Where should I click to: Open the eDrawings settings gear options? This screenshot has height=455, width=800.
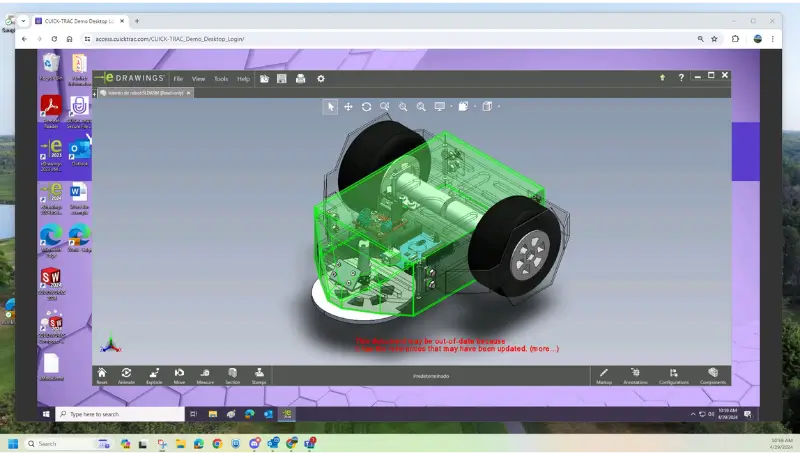(x=320, y=79)
